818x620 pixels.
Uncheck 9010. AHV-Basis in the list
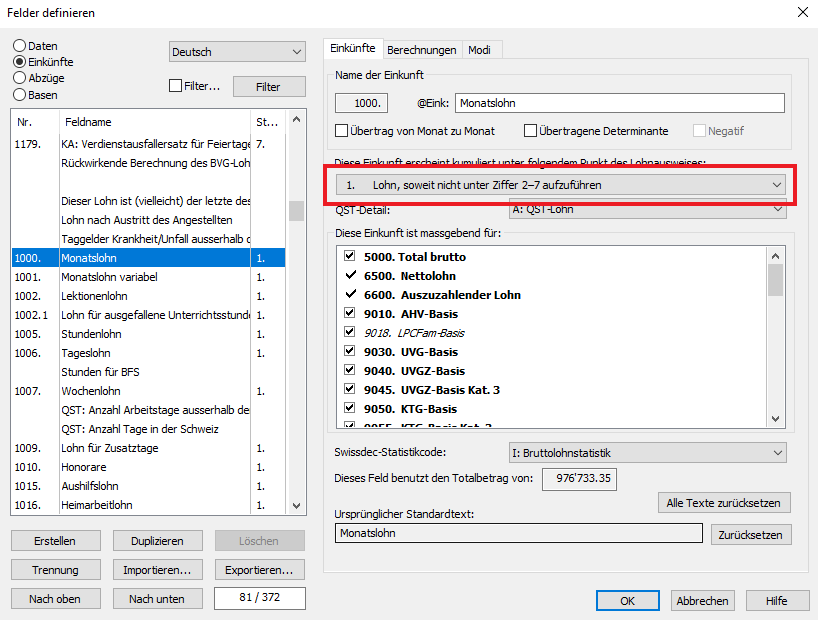point(350,313)
